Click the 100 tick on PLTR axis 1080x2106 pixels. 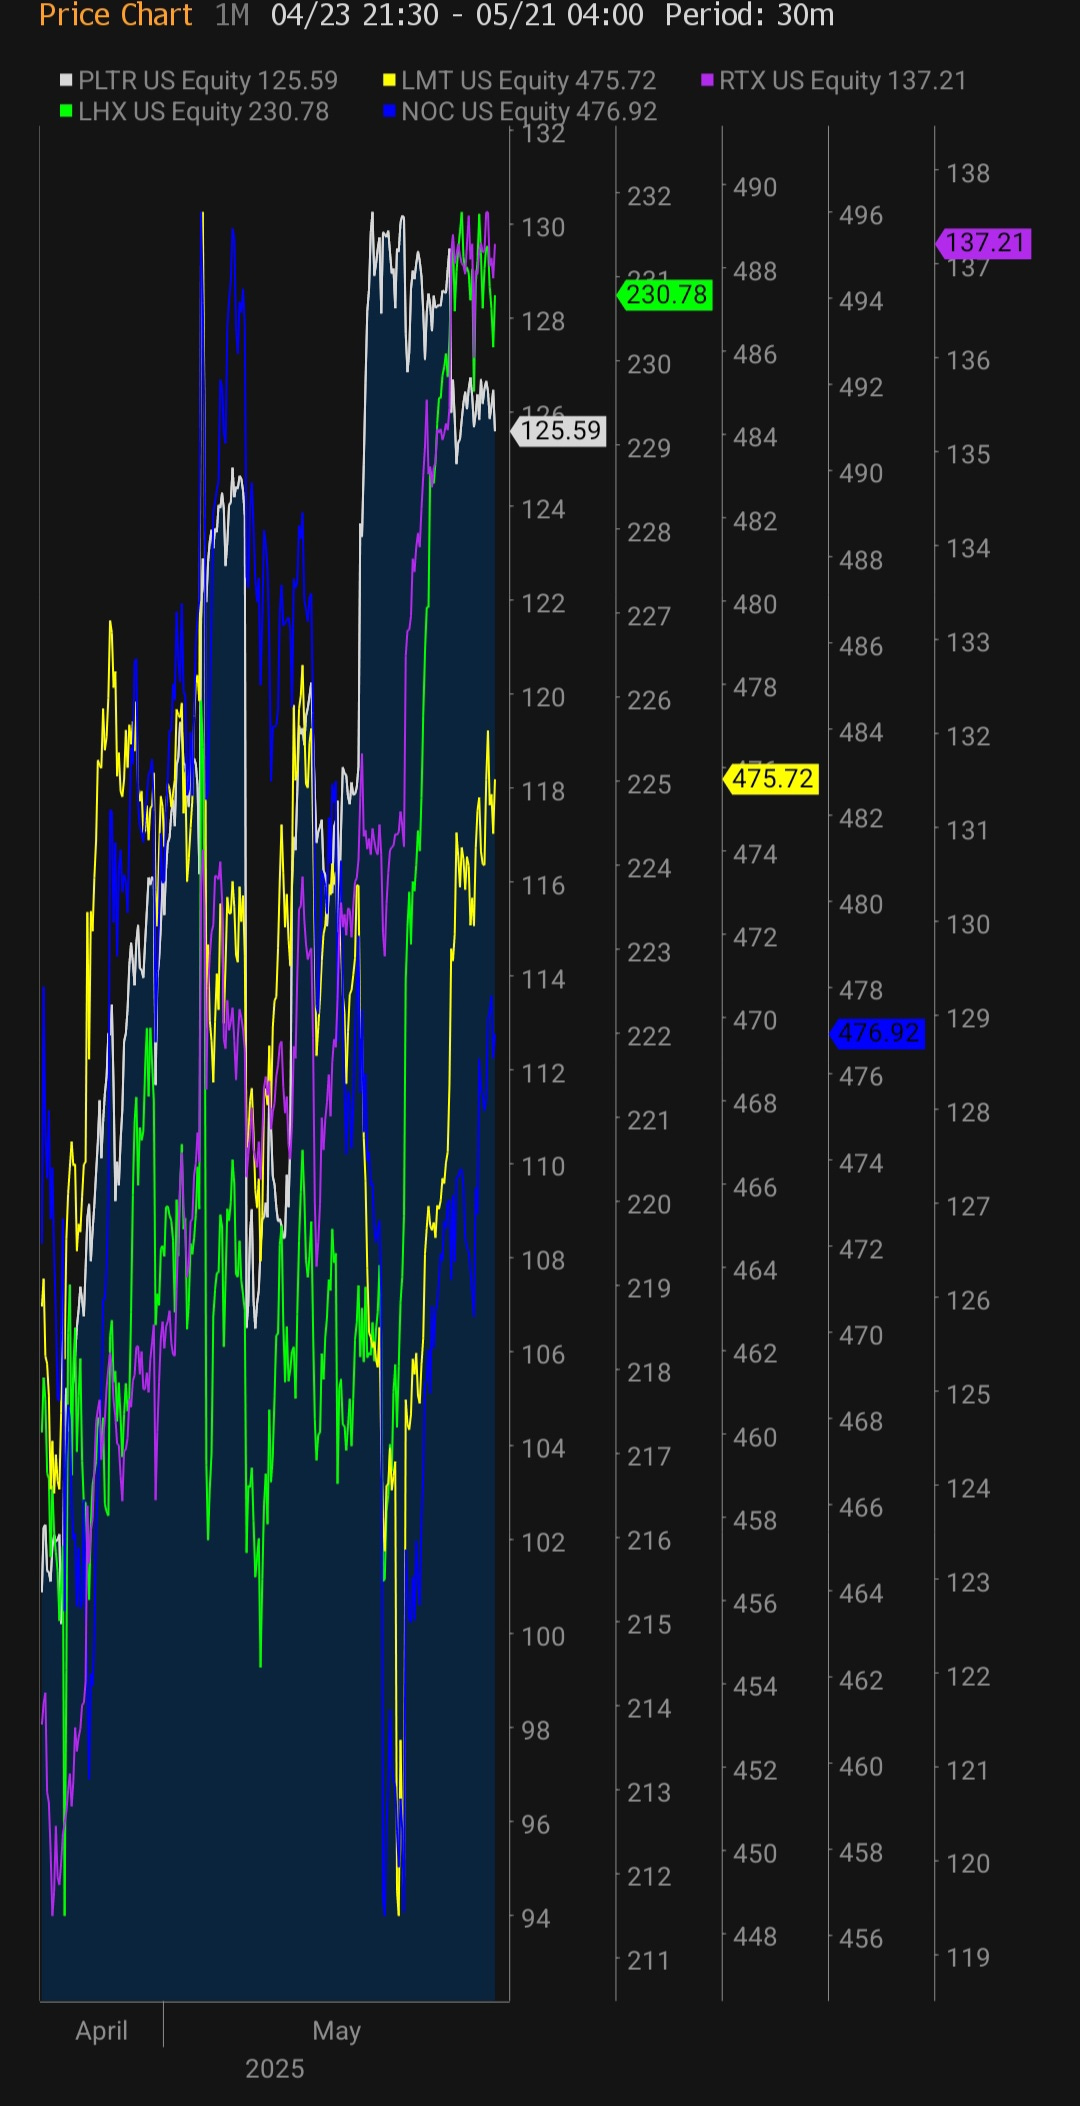[x=543, y=1637]
